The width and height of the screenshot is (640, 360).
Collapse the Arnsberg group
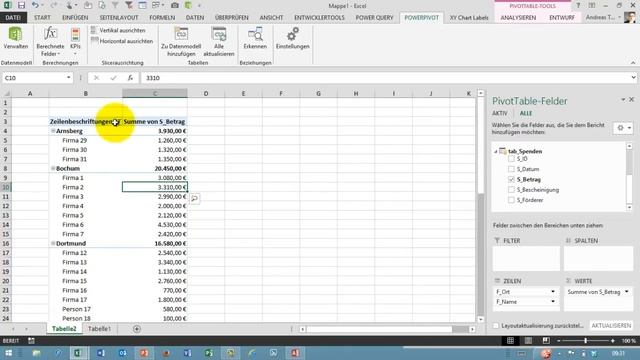pyautogui.click(x=53, y=131)
